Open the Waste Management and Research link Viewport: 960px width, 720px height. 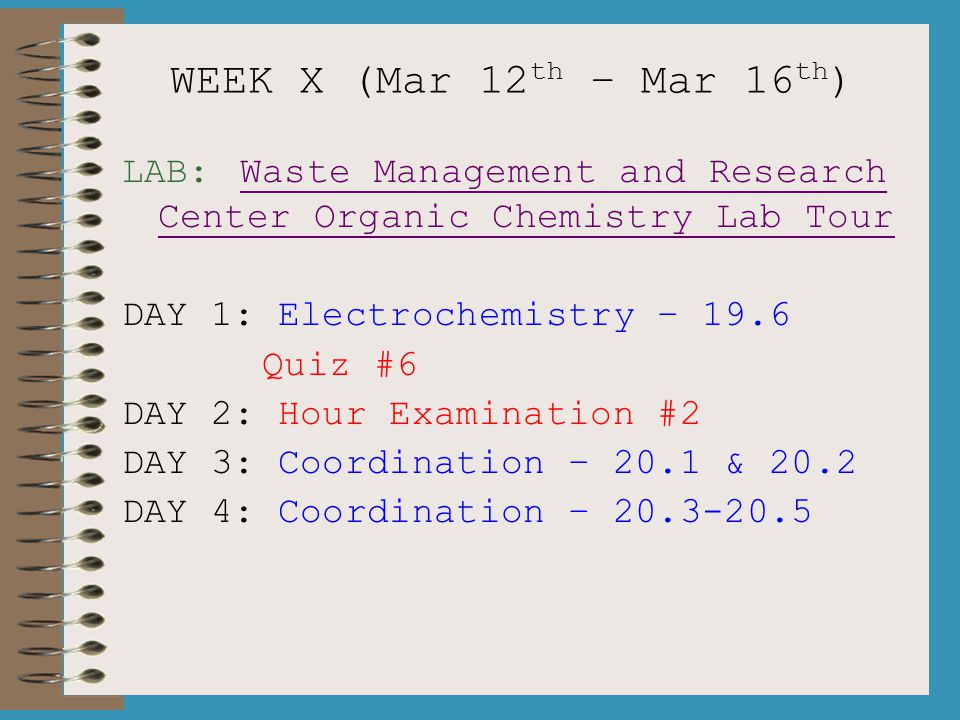coord(563,173)
